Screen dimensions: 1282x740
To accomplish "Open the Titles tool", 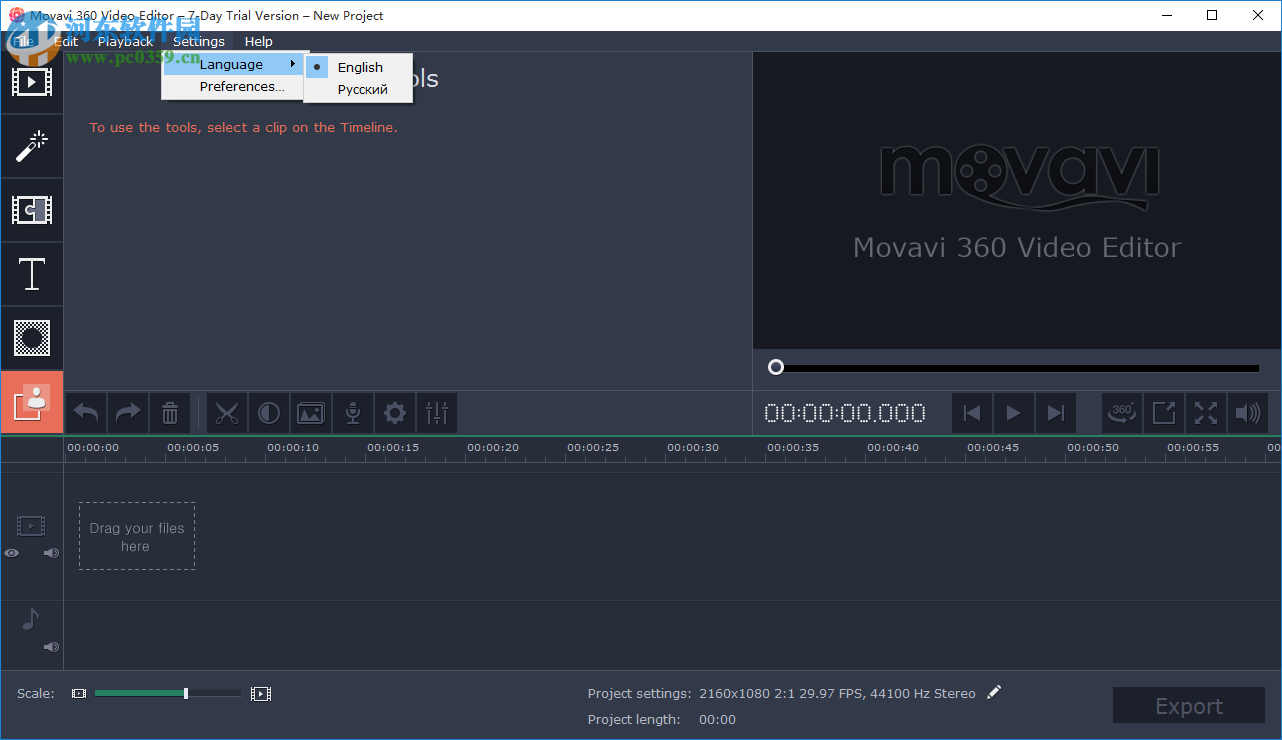I will (x=32, y=274).
